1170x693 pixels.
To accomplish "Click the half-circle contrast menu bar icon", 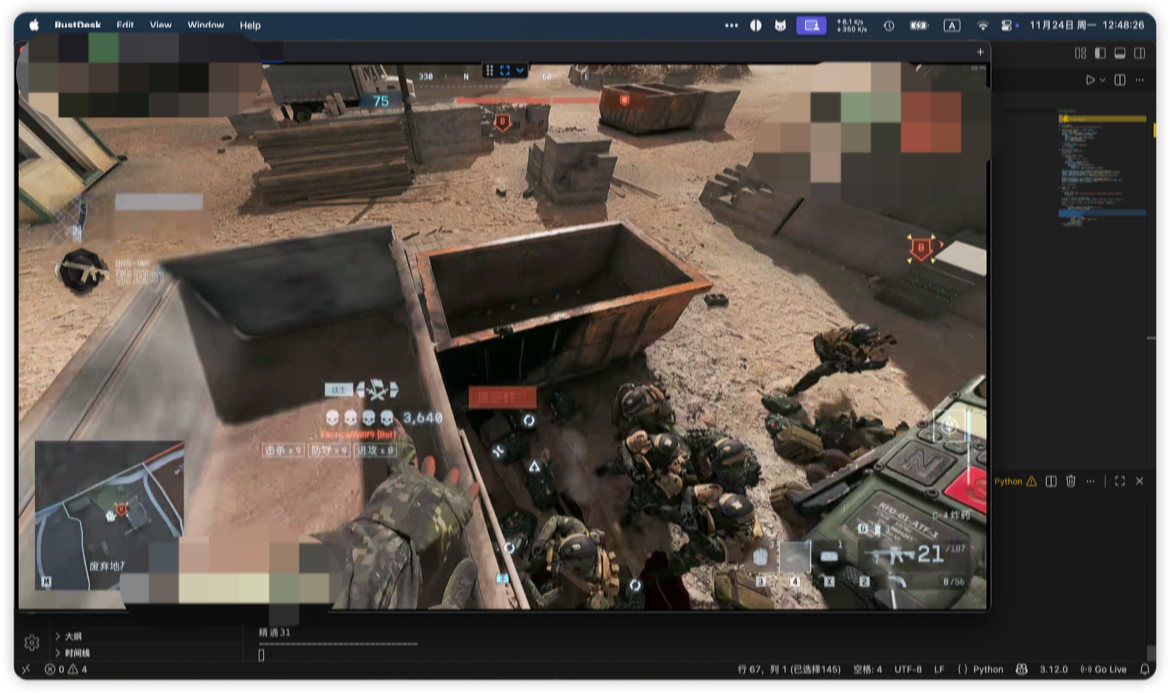I will [x=756, y=25].
